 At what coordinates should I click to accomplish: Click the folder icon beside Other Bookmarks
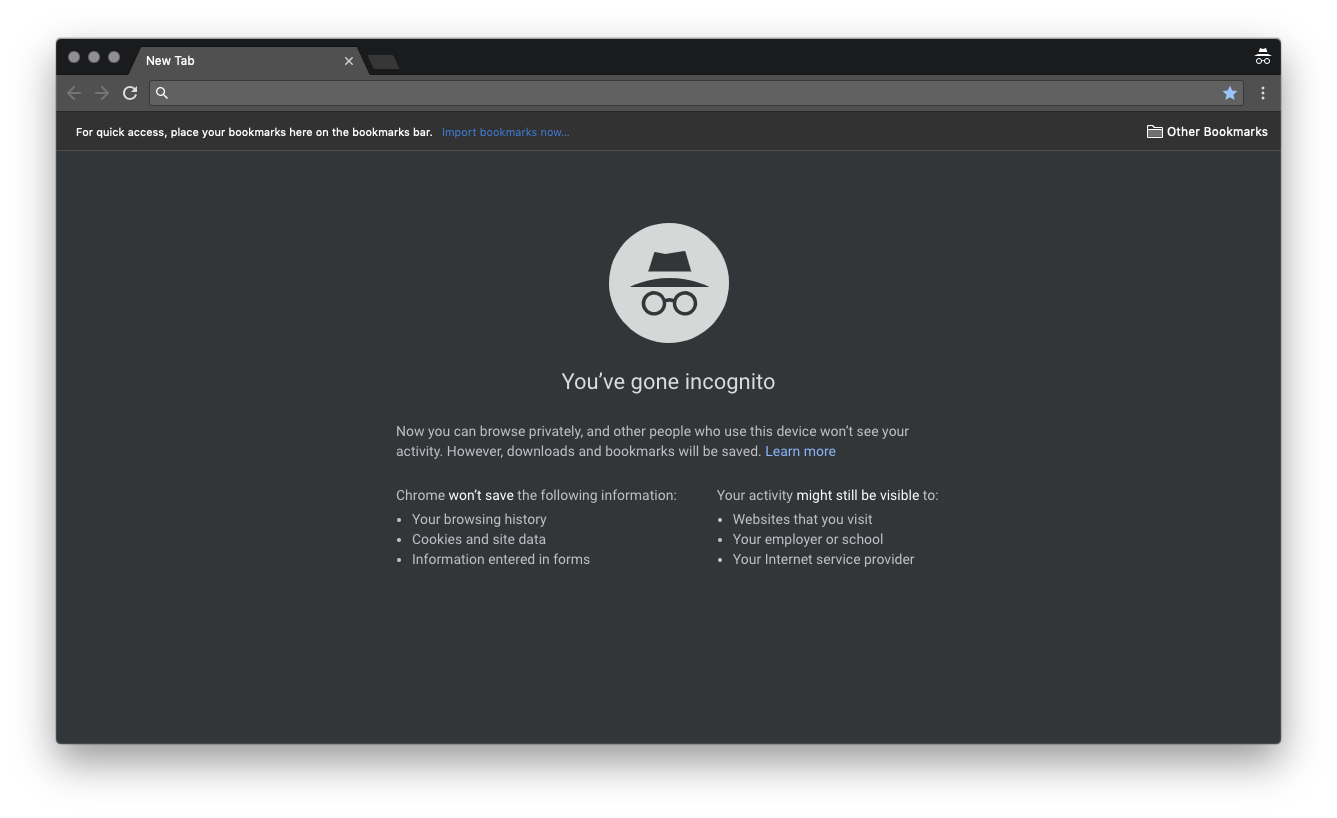[1154, 131]
